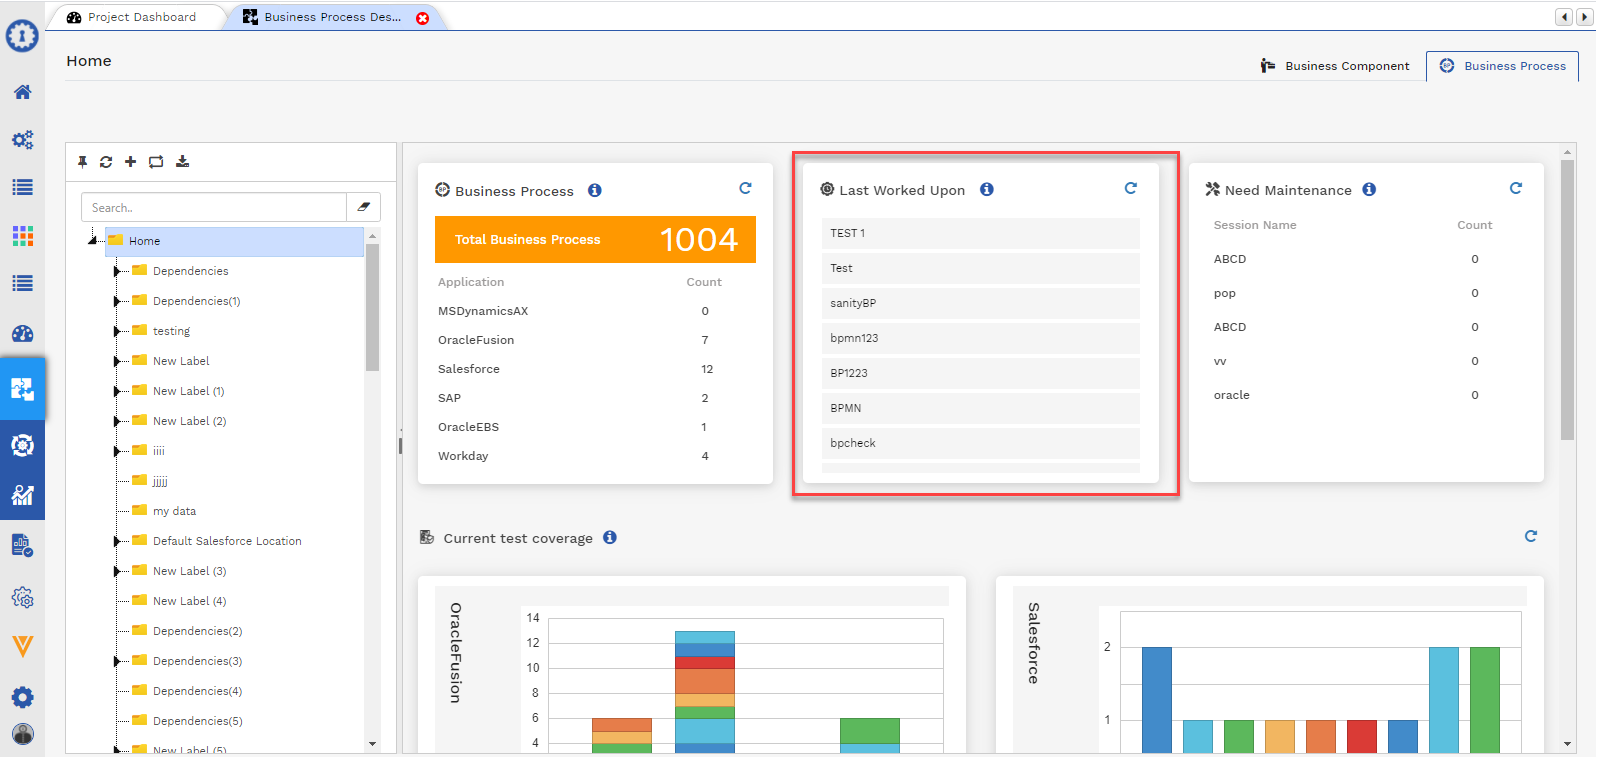Focus the tree Search field
1598x757 pixels.
click(x=214, y=207)
